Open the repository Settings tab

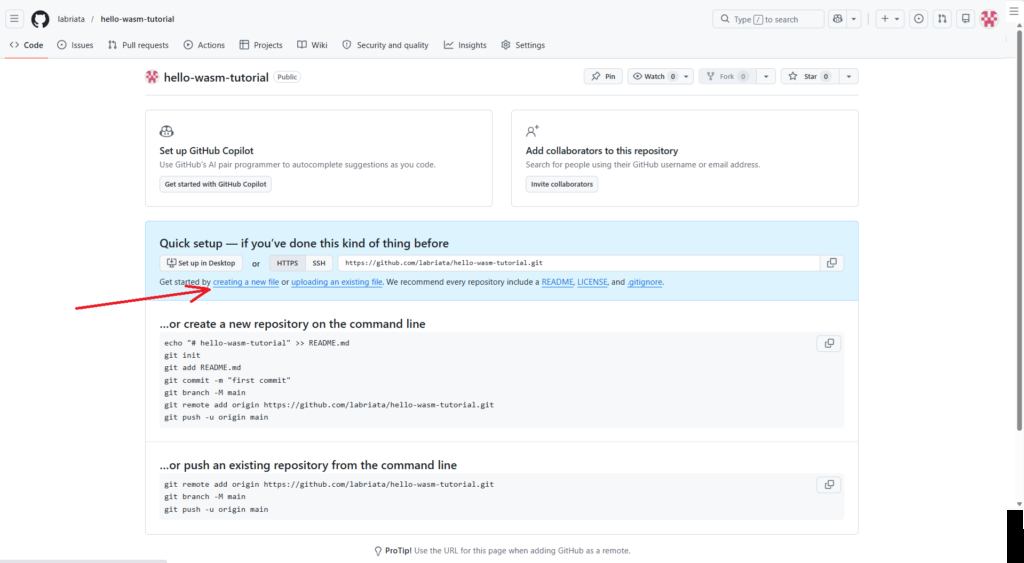point(522,45)
